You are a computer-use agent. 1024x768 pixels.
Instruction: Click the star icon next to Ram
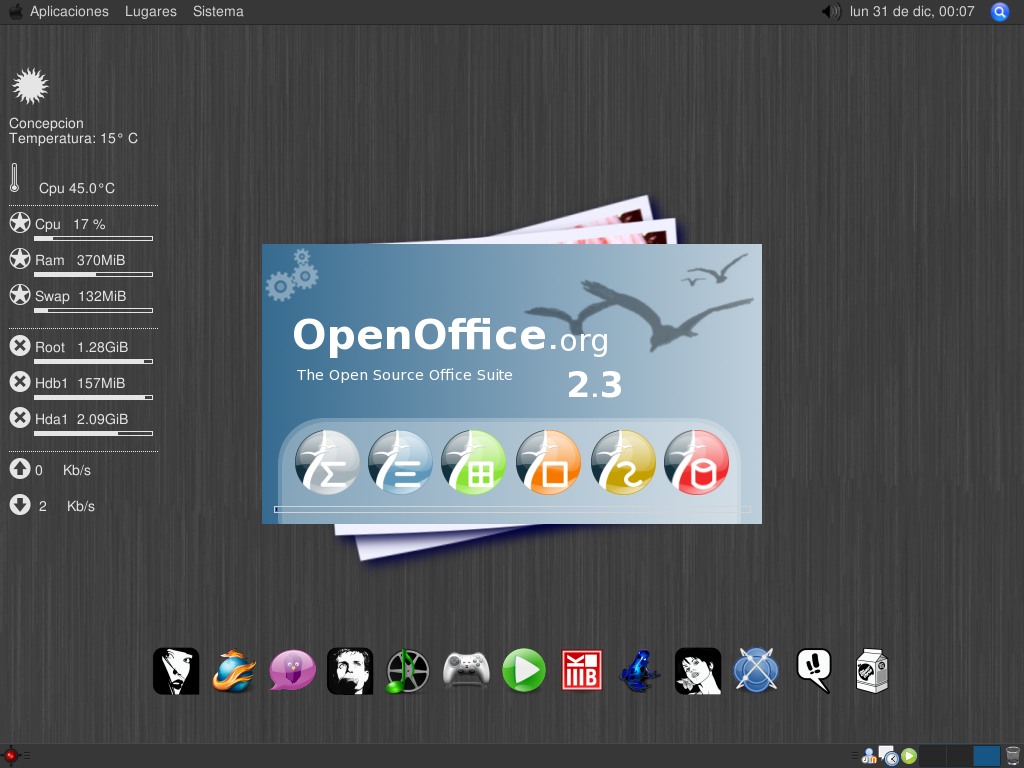click(x=20, y=259)
